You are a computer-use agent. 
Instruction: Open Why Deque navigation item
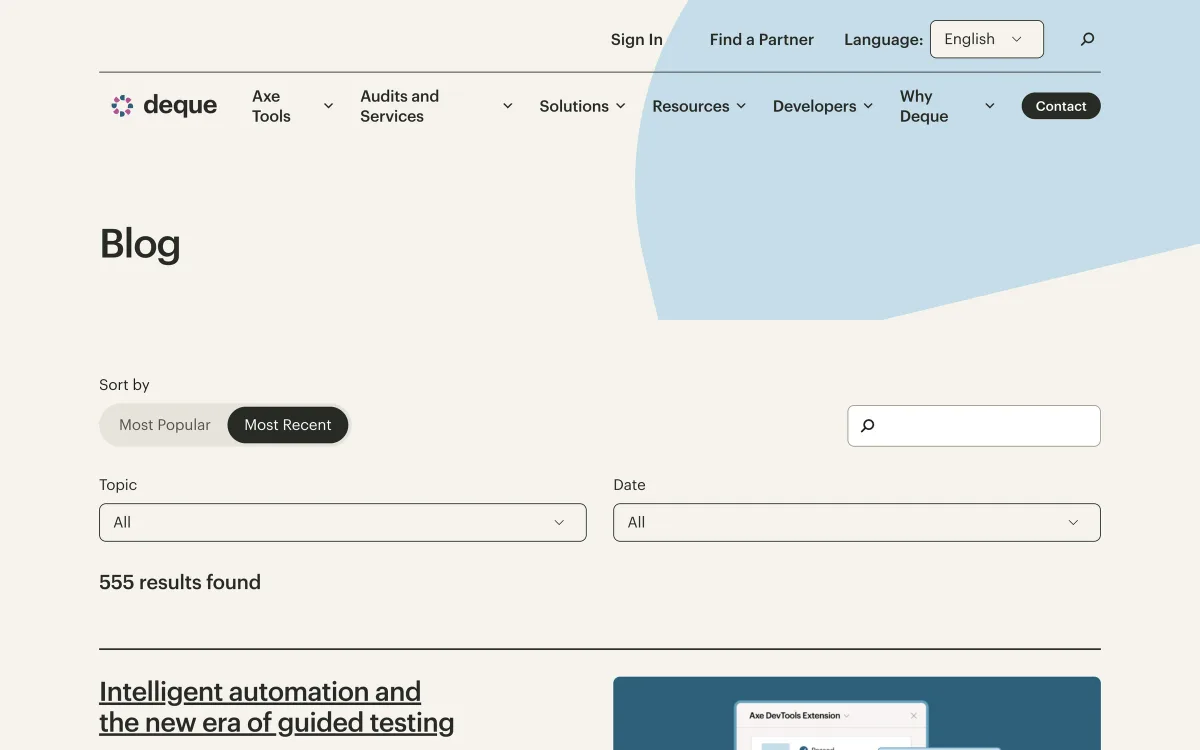pyautogui.click(x=924, y=106)
